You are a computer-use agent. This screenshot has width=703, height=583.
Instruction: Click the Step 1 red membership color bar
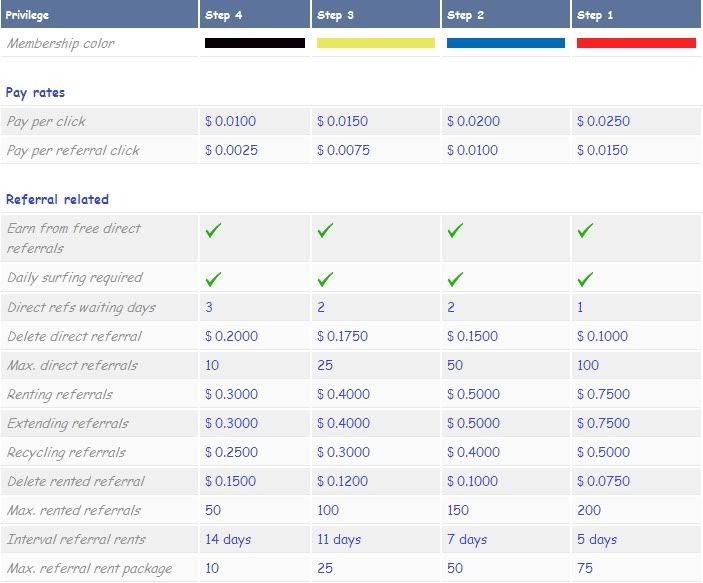pos(636,43)
